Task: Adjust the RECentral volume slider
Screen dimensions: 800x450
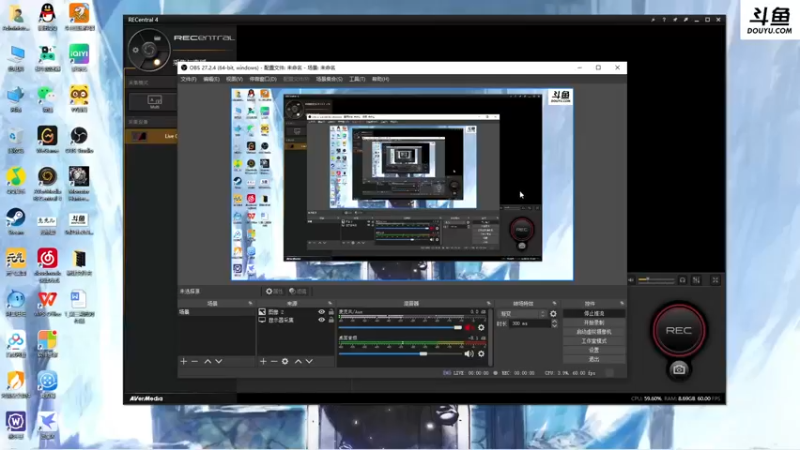Action: pyautogui.click(x=656, y=280)
